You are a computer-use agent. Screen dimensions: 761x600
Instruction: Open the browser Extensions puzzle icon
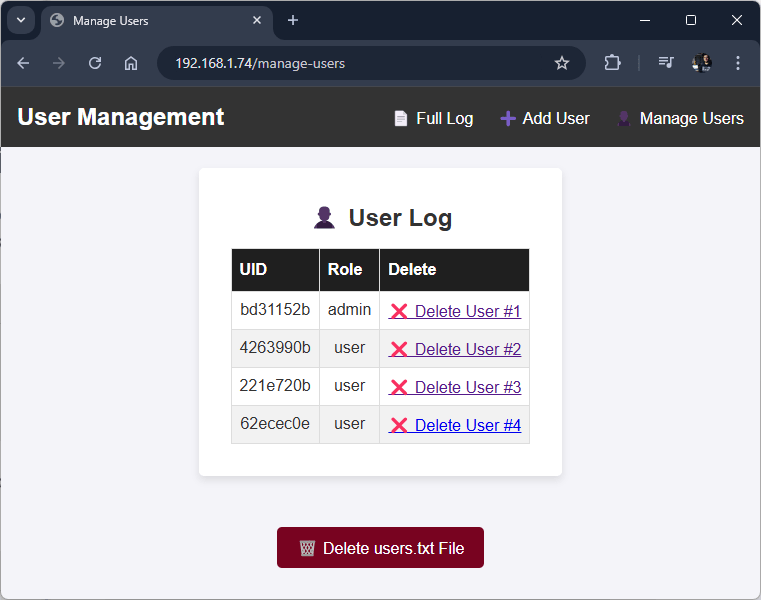coord(612,63)
